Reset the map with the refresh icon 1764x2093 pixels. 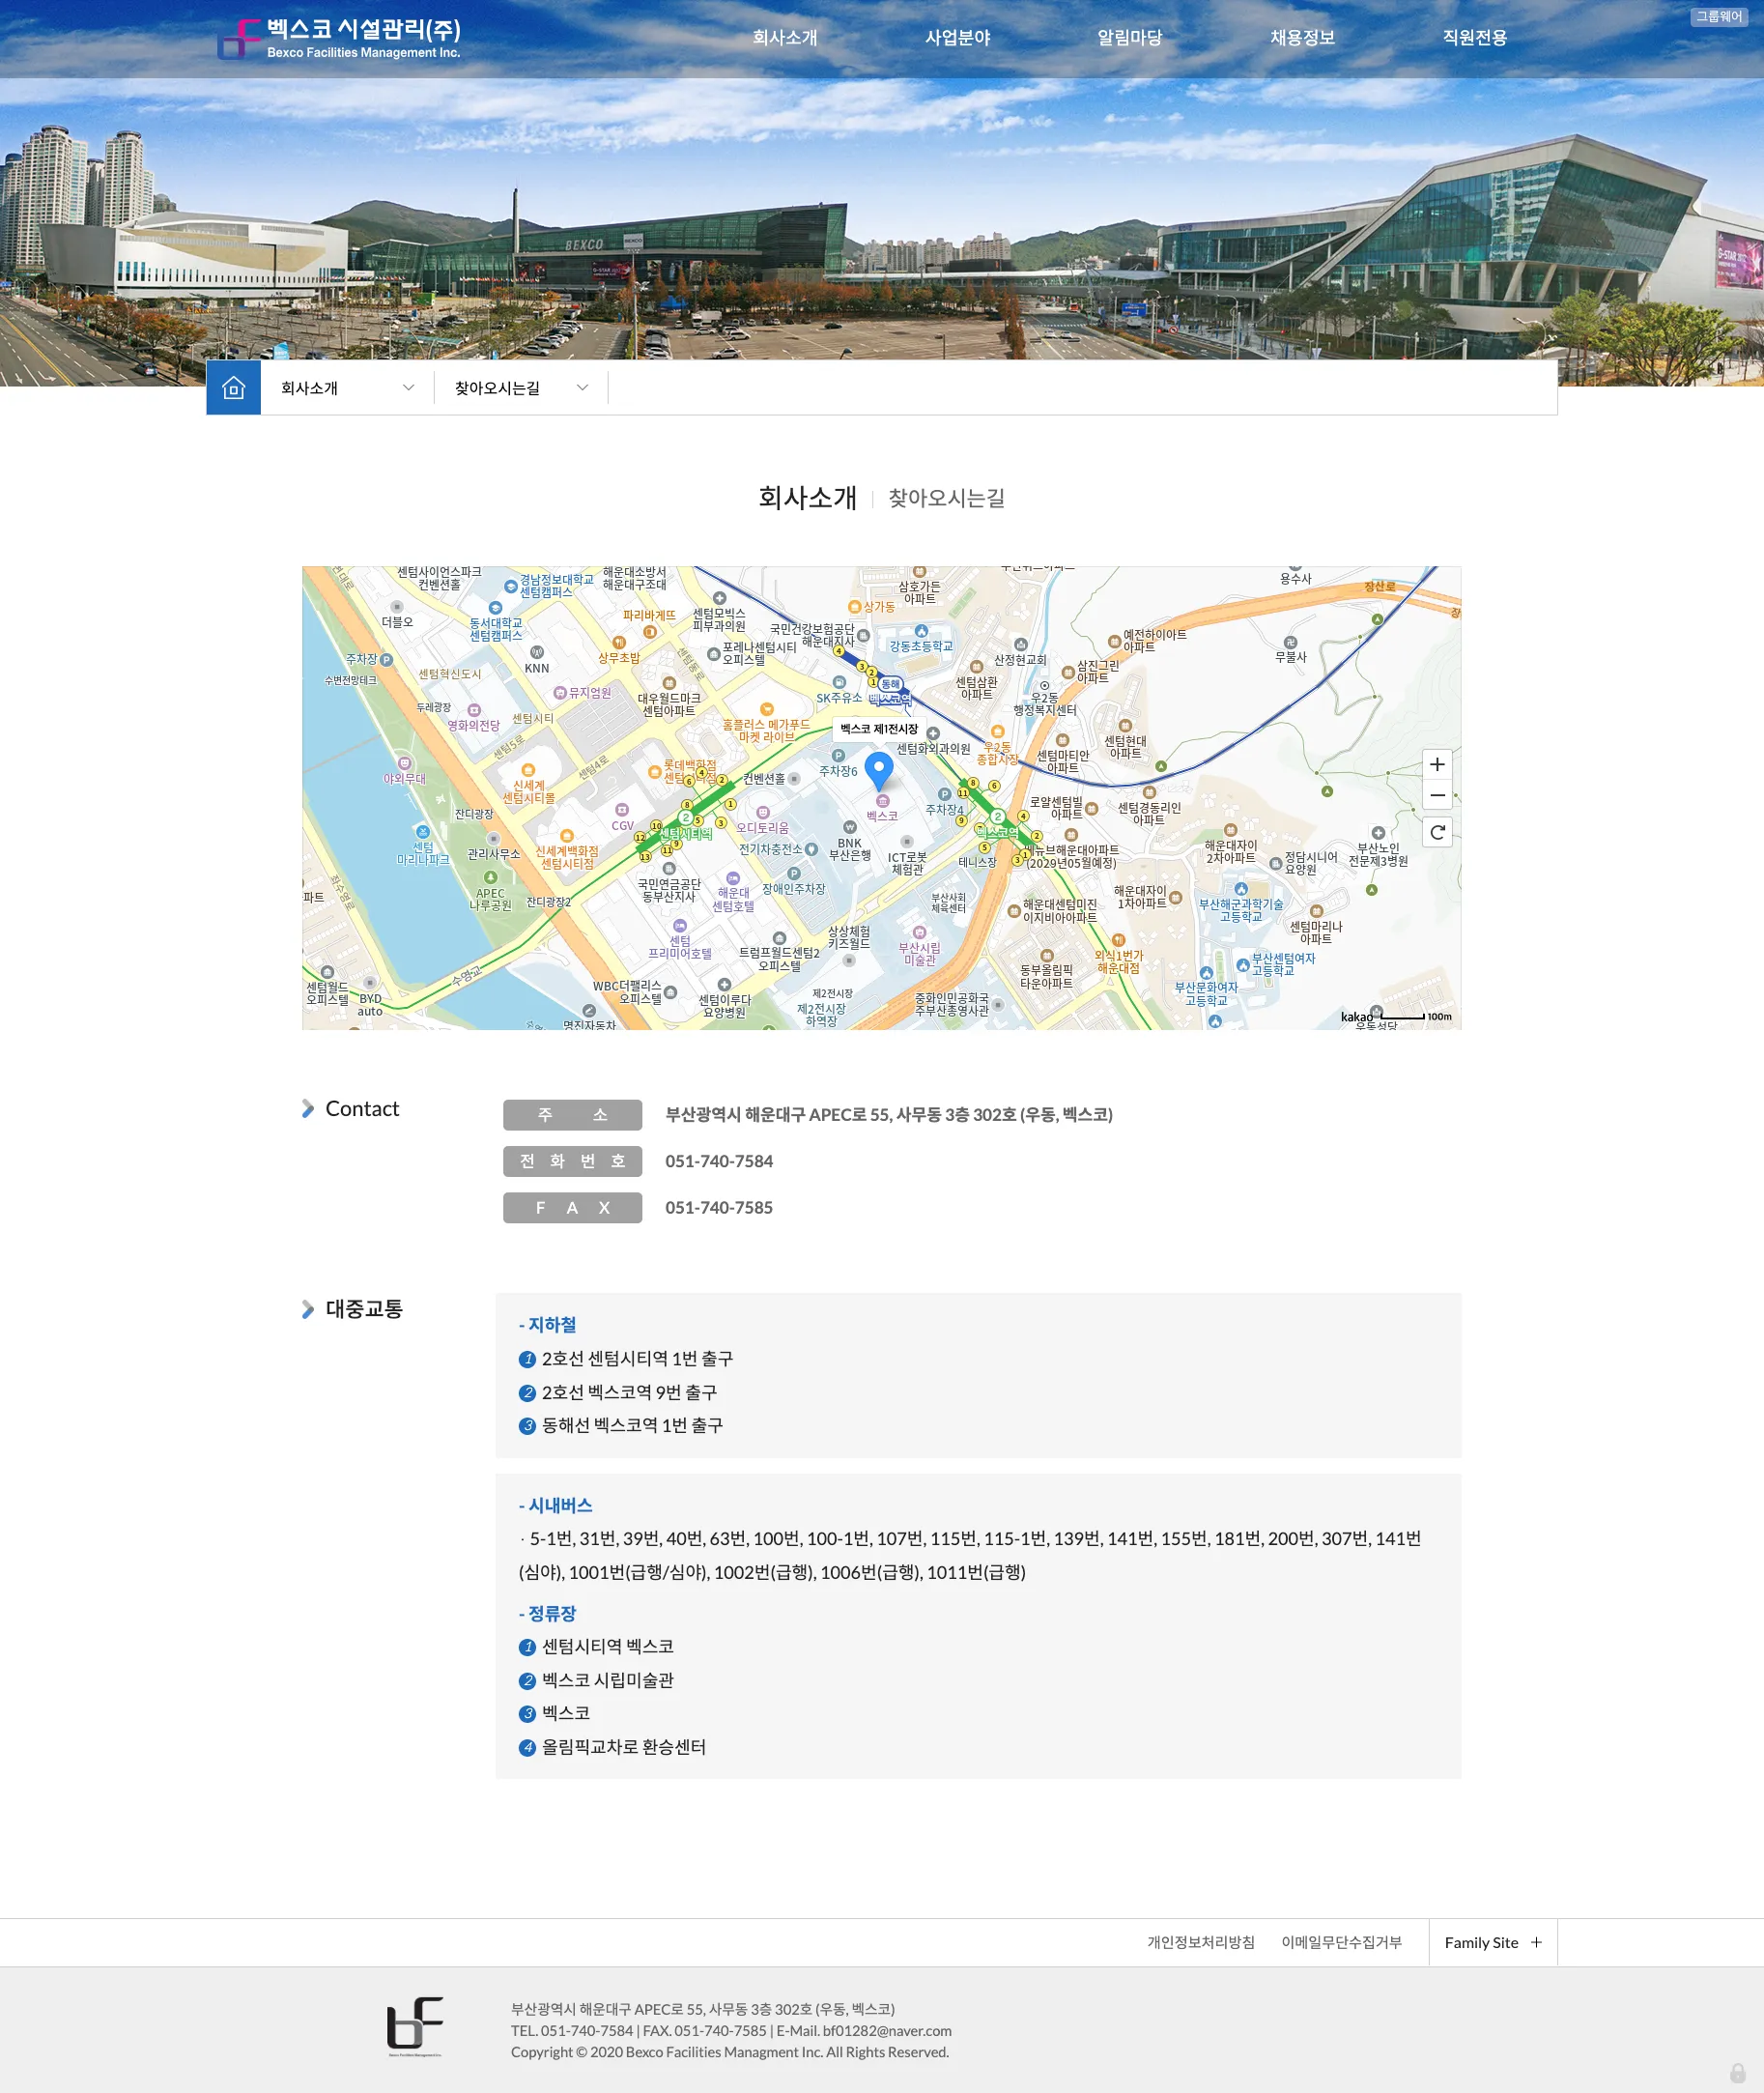(x=1437, y=832)
